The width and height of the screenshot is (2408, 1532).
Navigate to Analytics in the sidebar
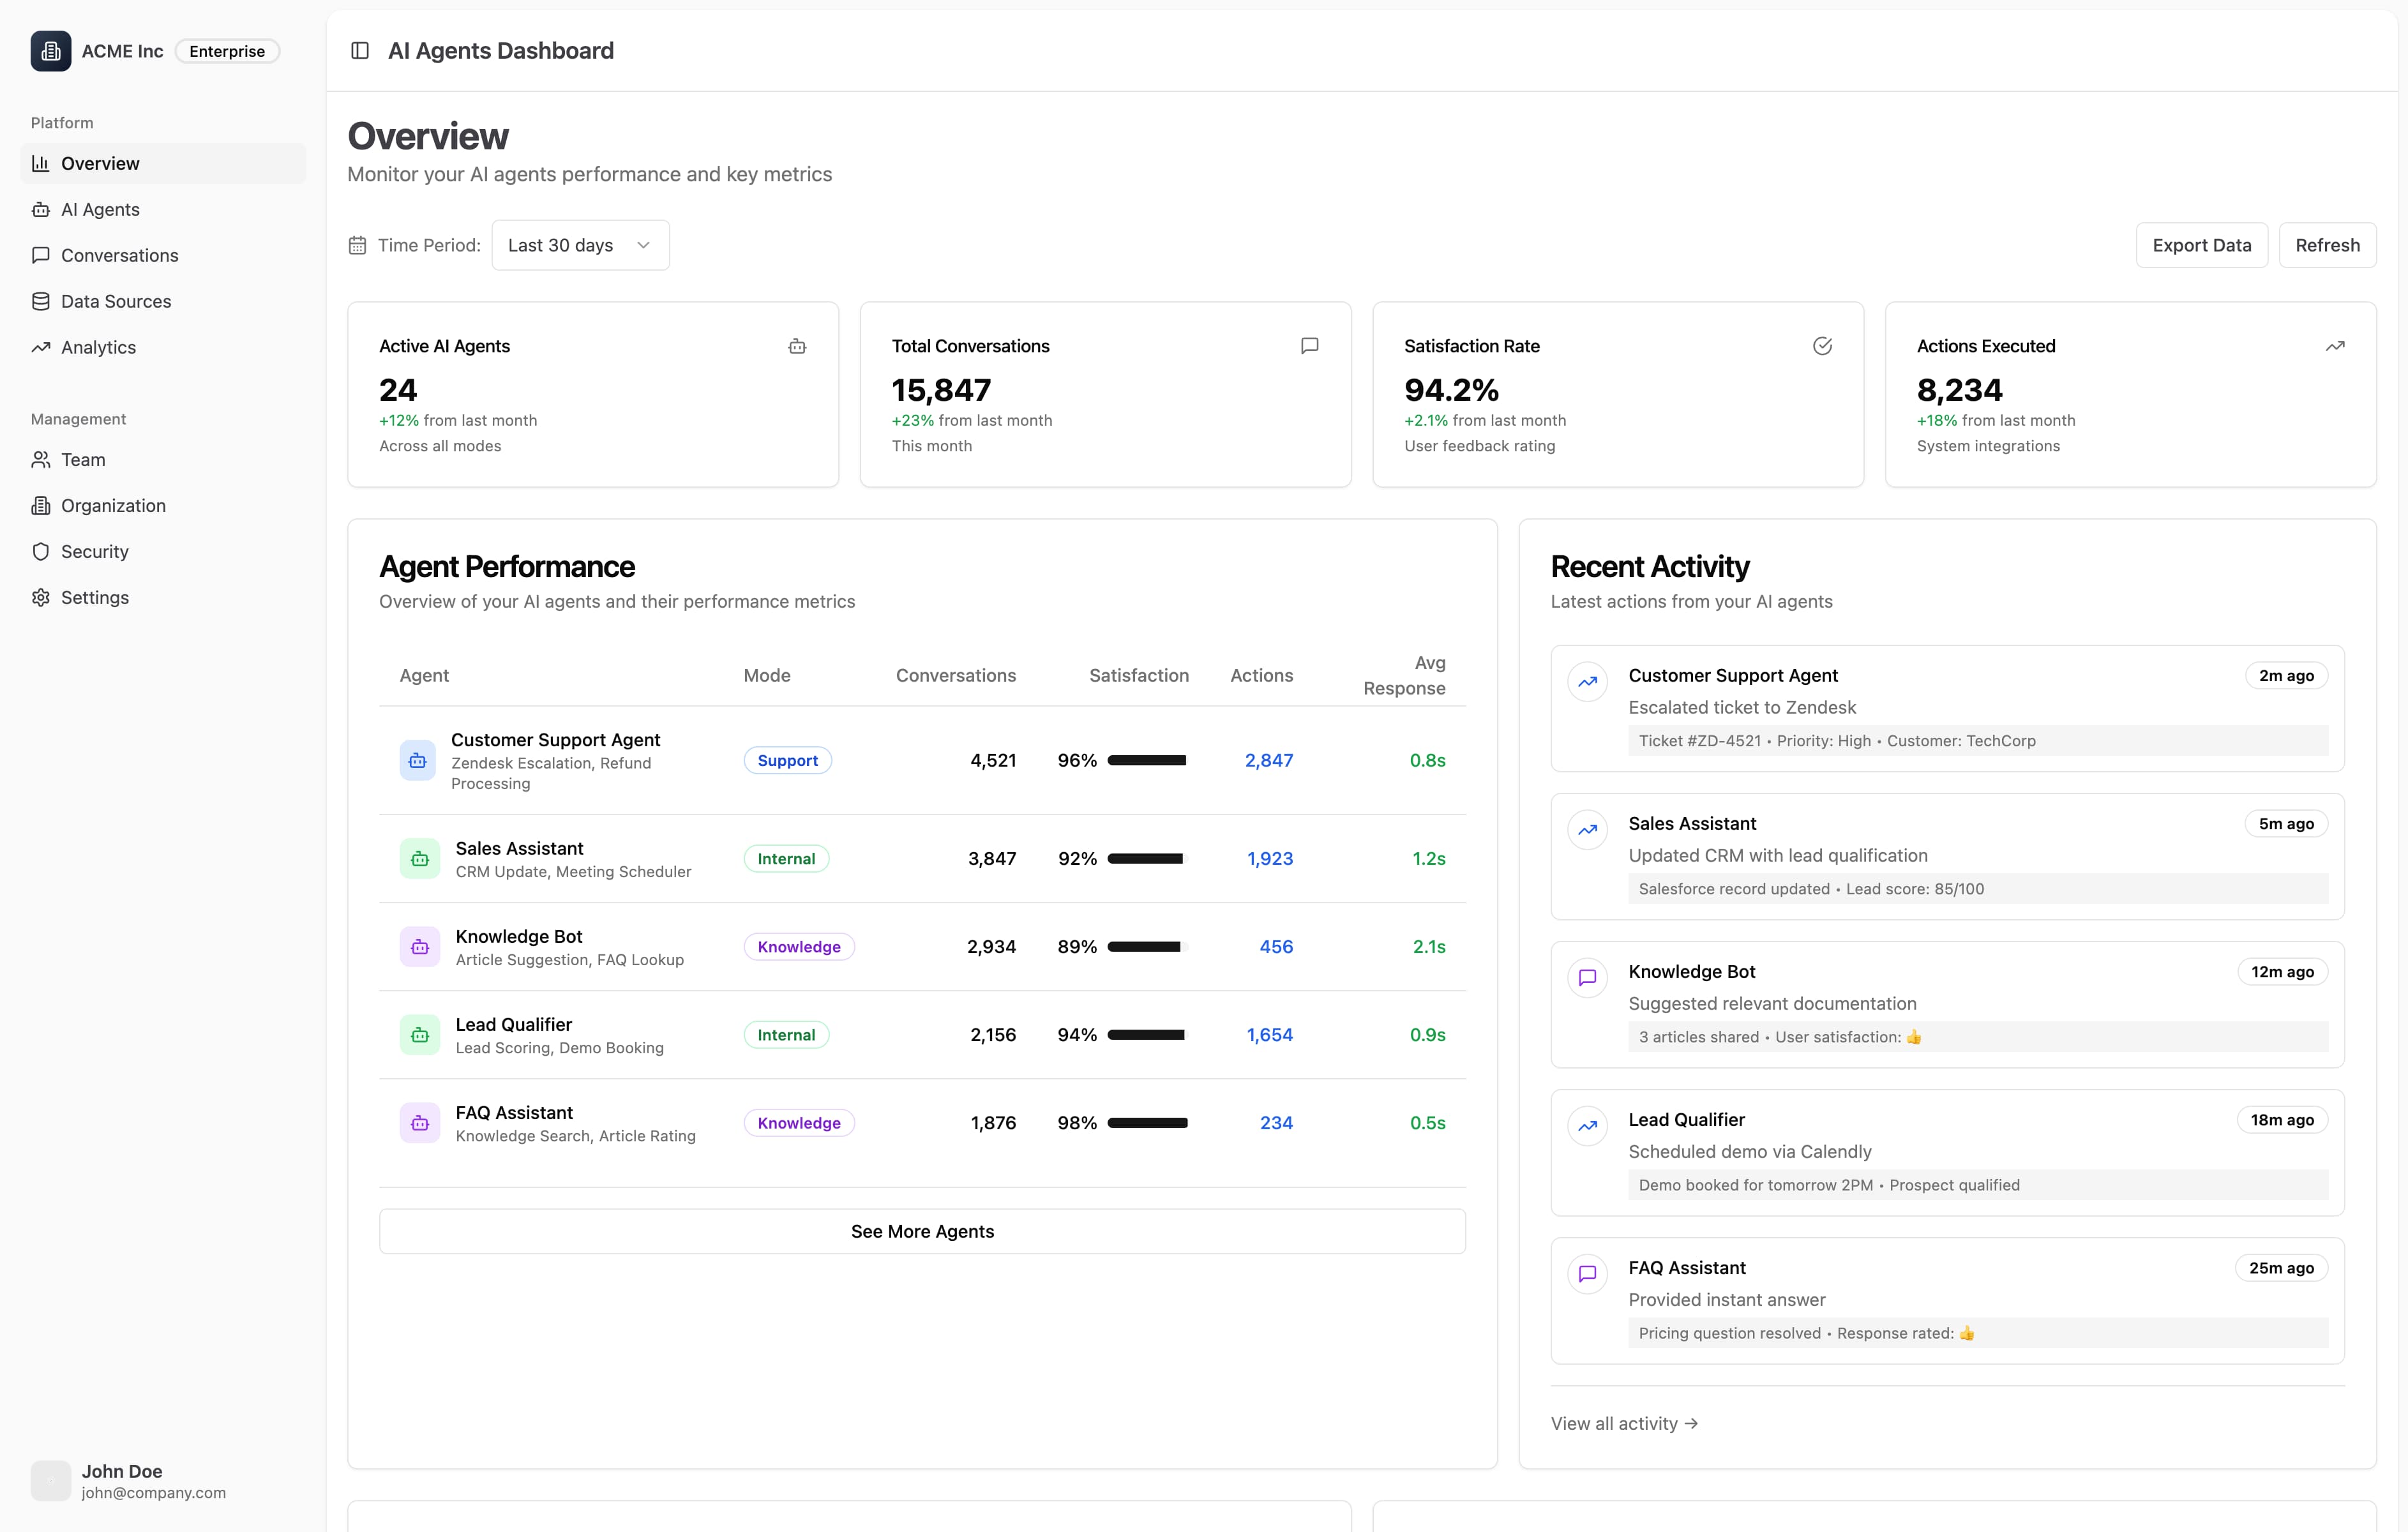pyautogui.click(x=163, y=347)
